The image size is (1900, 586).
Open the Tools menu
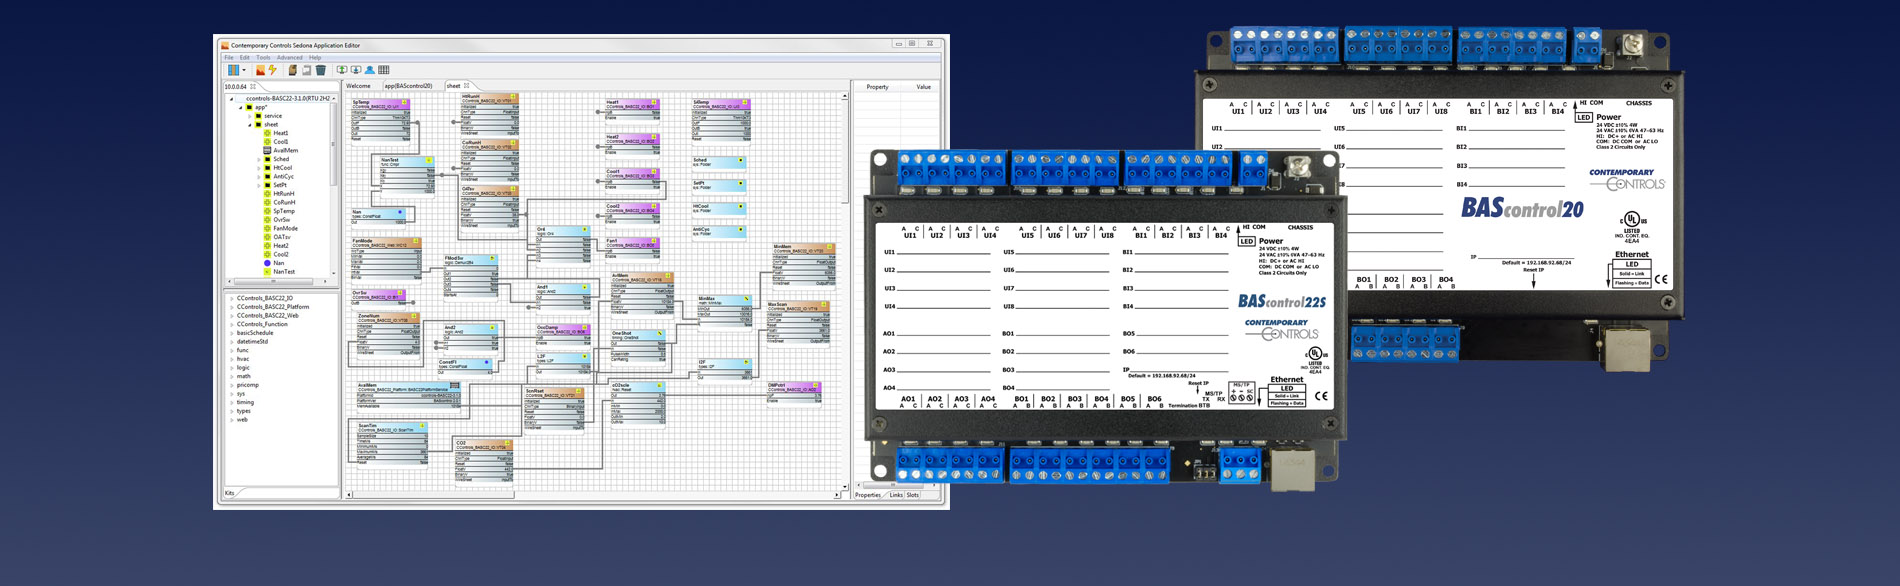tap(263, 58)
